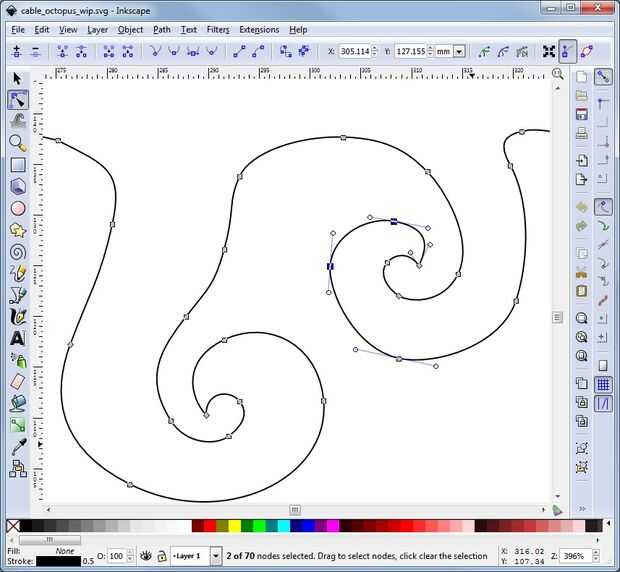Expand the Layer 1 selector dropdown

216,556
